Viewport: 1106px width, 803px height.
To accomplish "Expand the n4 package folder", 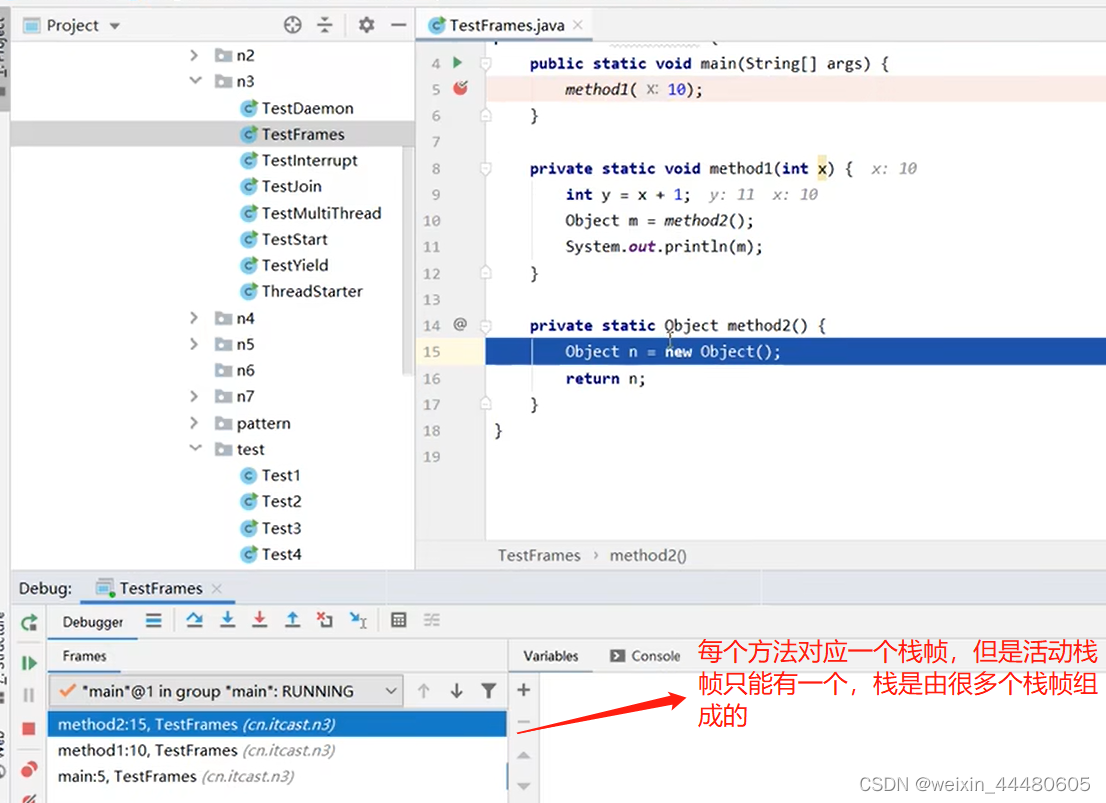I will tap(195, 318).
